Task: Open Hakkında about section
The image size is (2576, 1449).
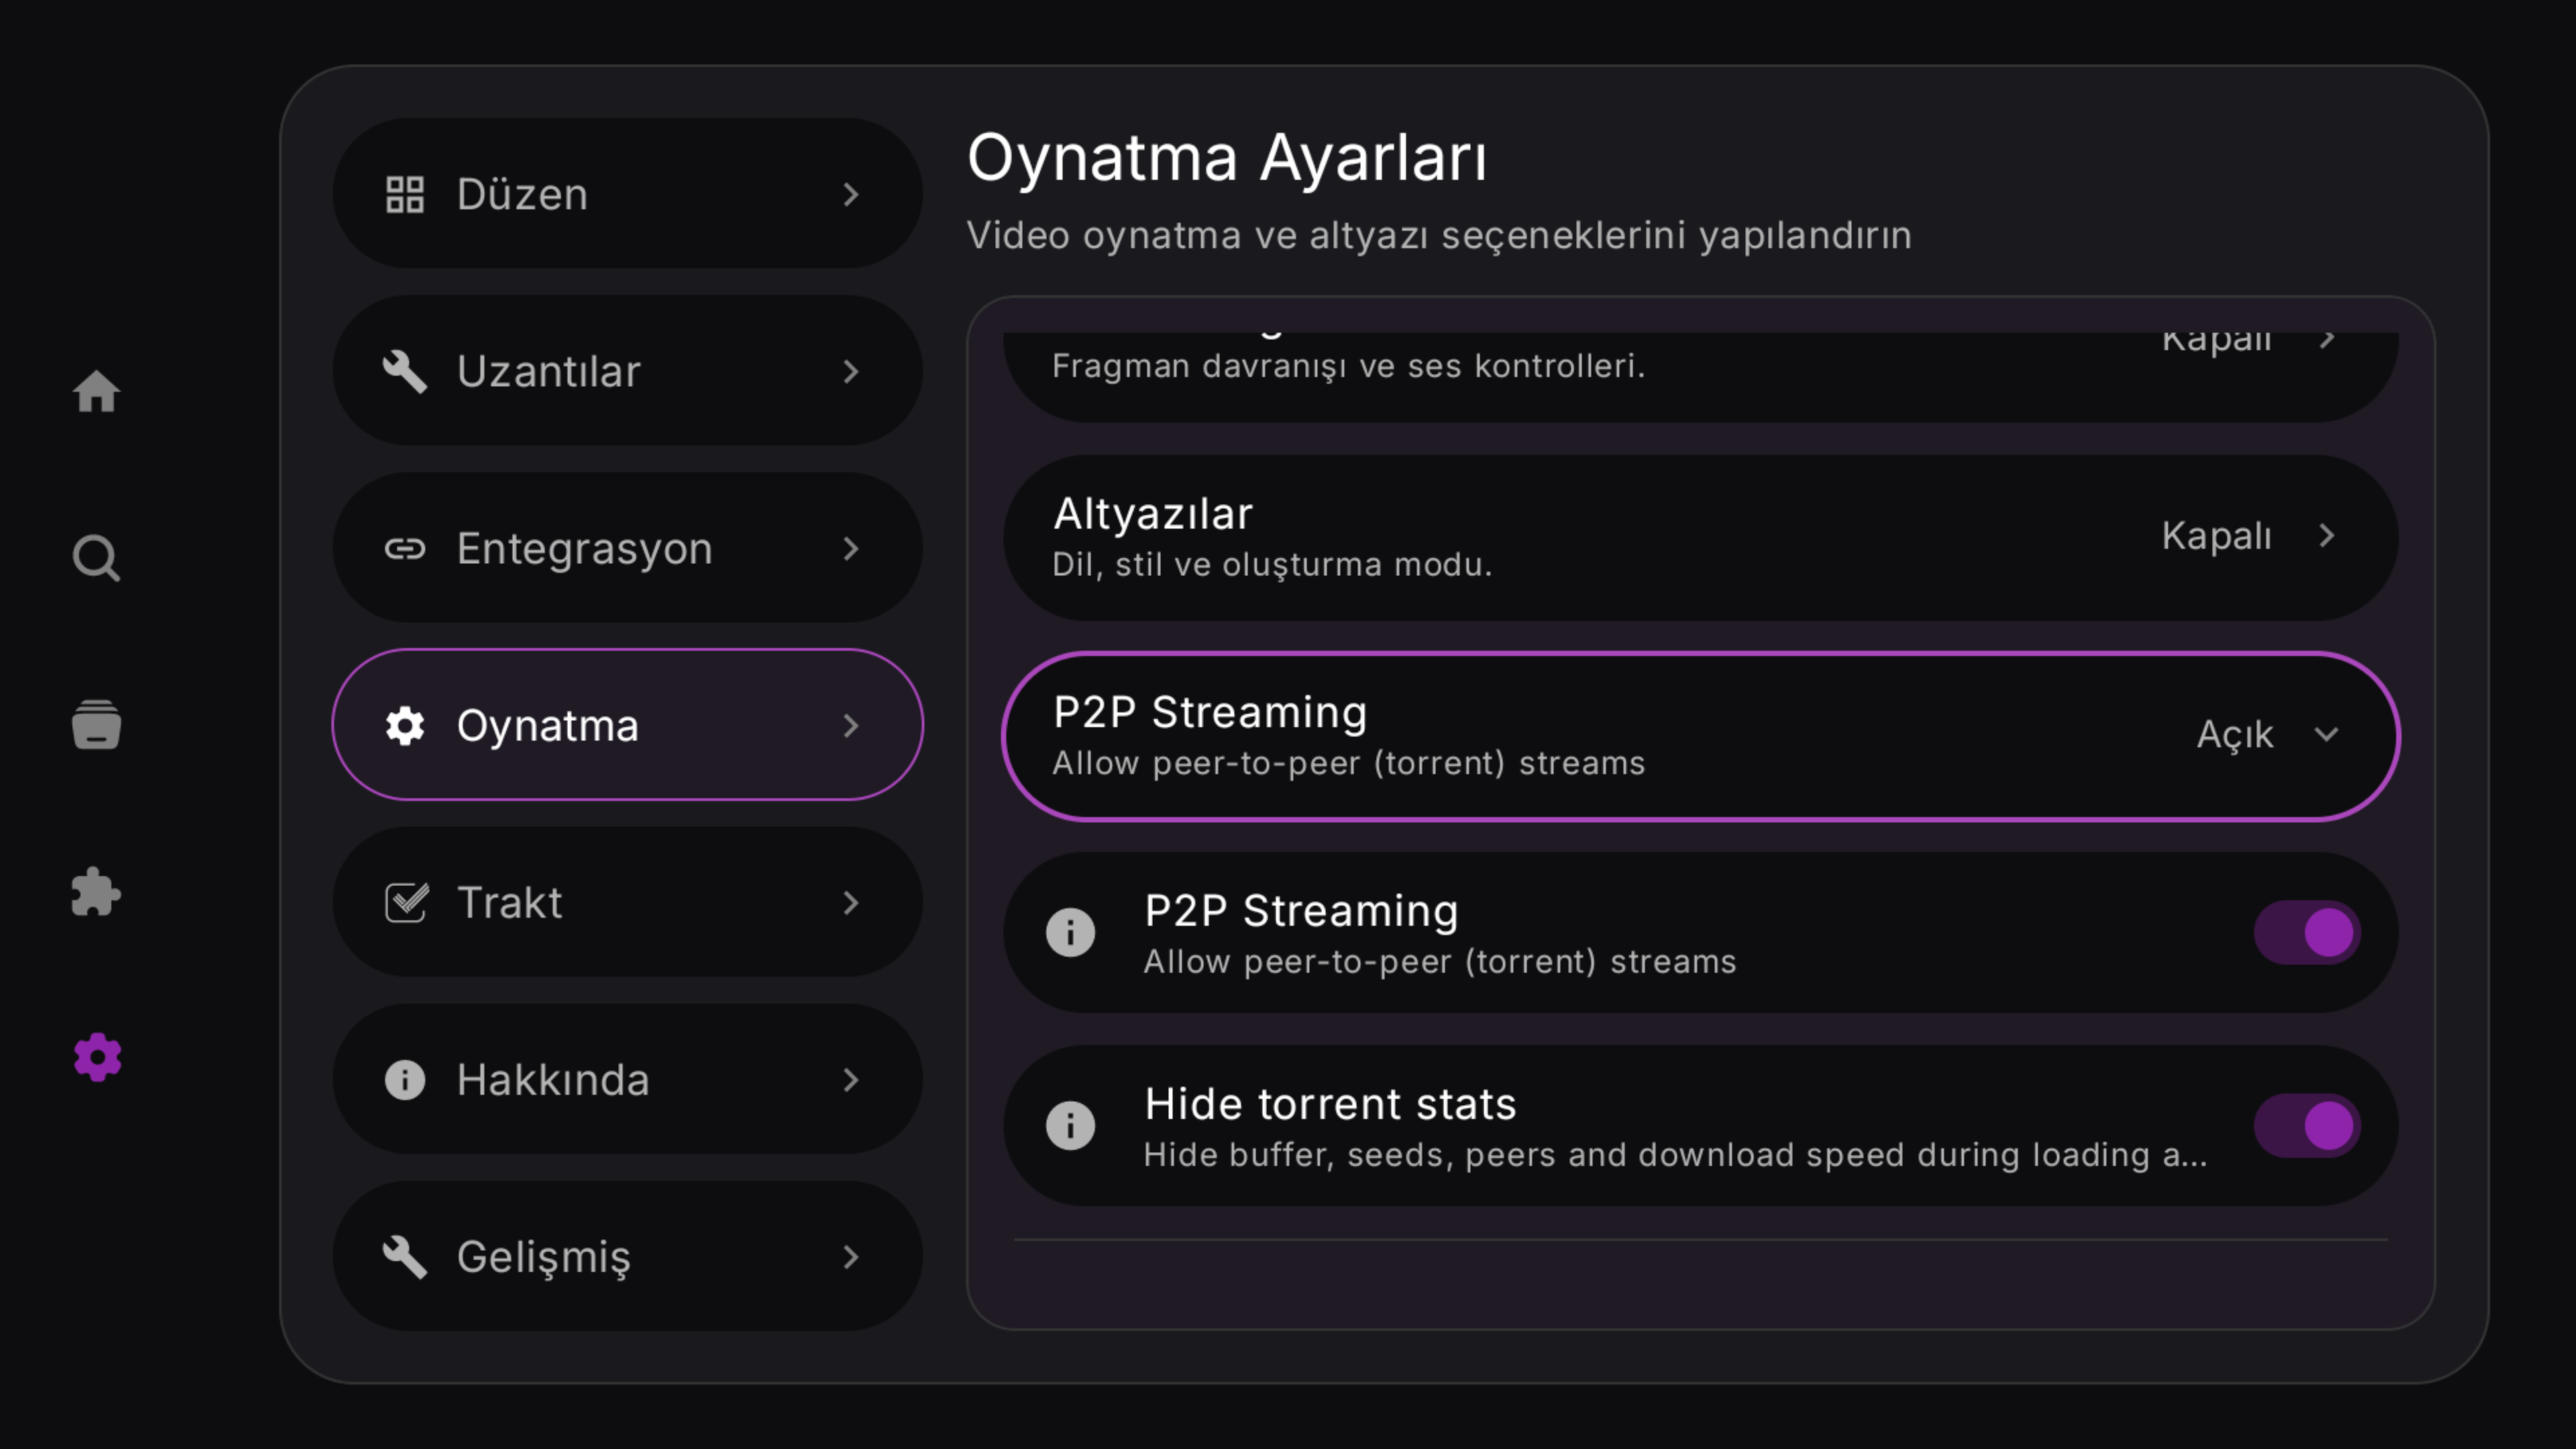Action: click(627, 1080)
